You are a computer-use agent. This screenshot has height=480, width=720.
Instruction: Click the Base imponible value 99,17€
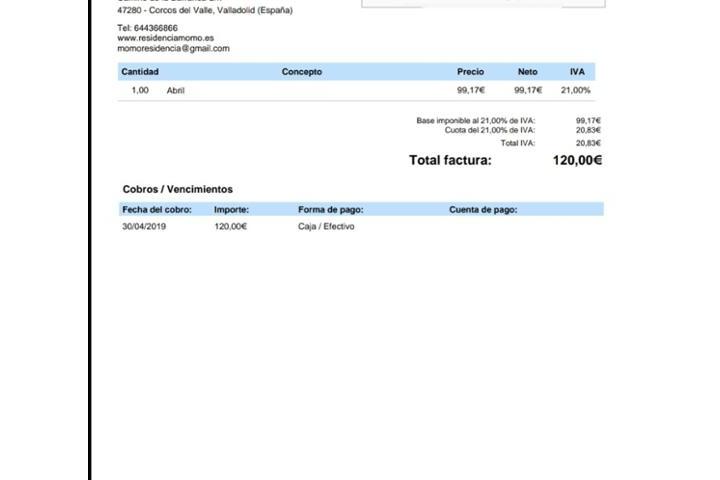pos(588,121)
